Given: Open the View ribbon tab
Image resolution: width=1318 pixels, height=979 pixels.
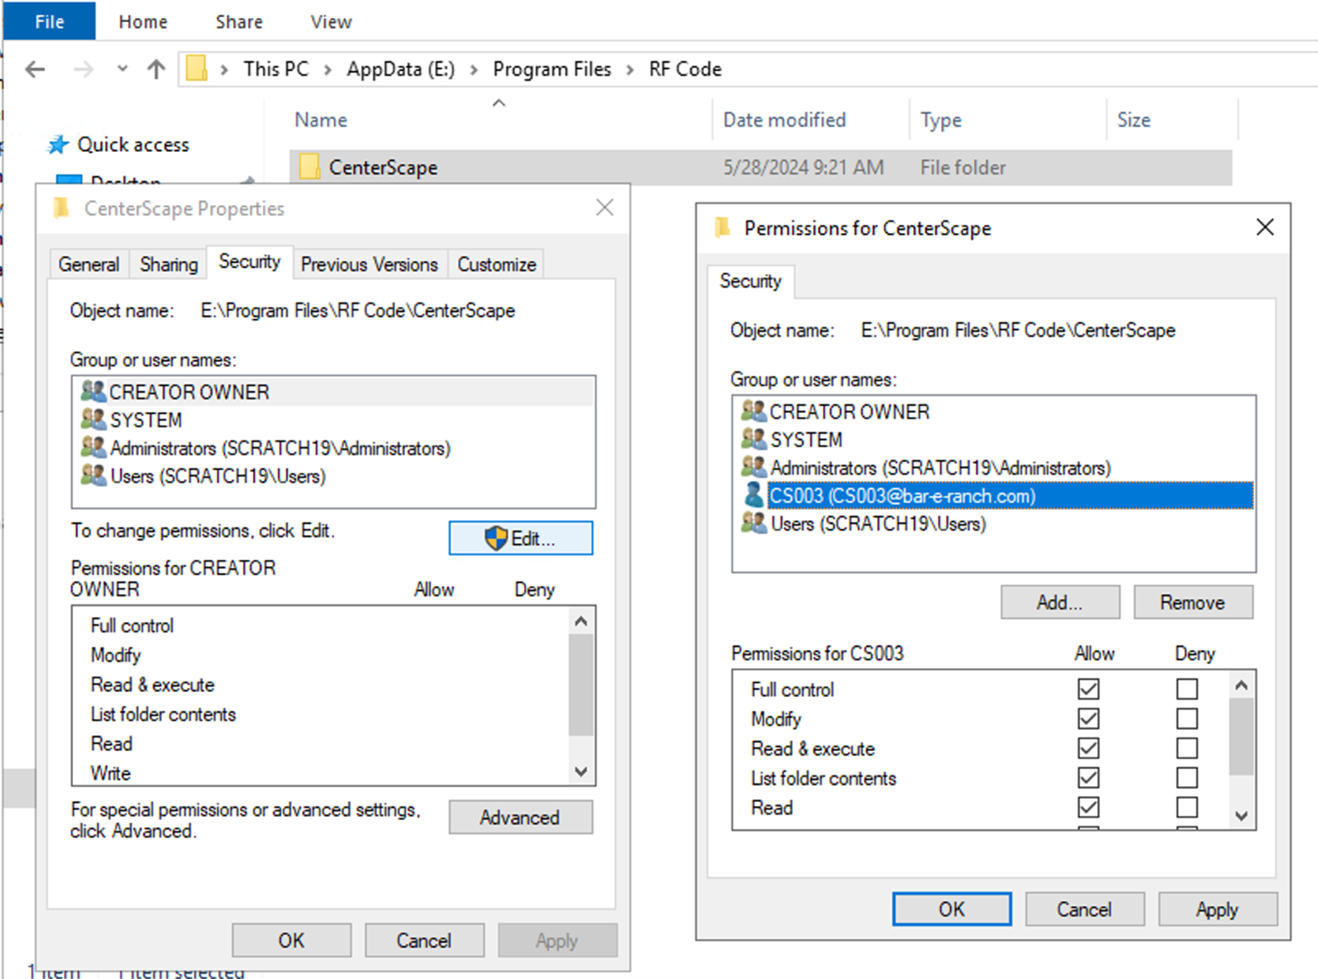Looking at the screenshot, I should point(330,21).
